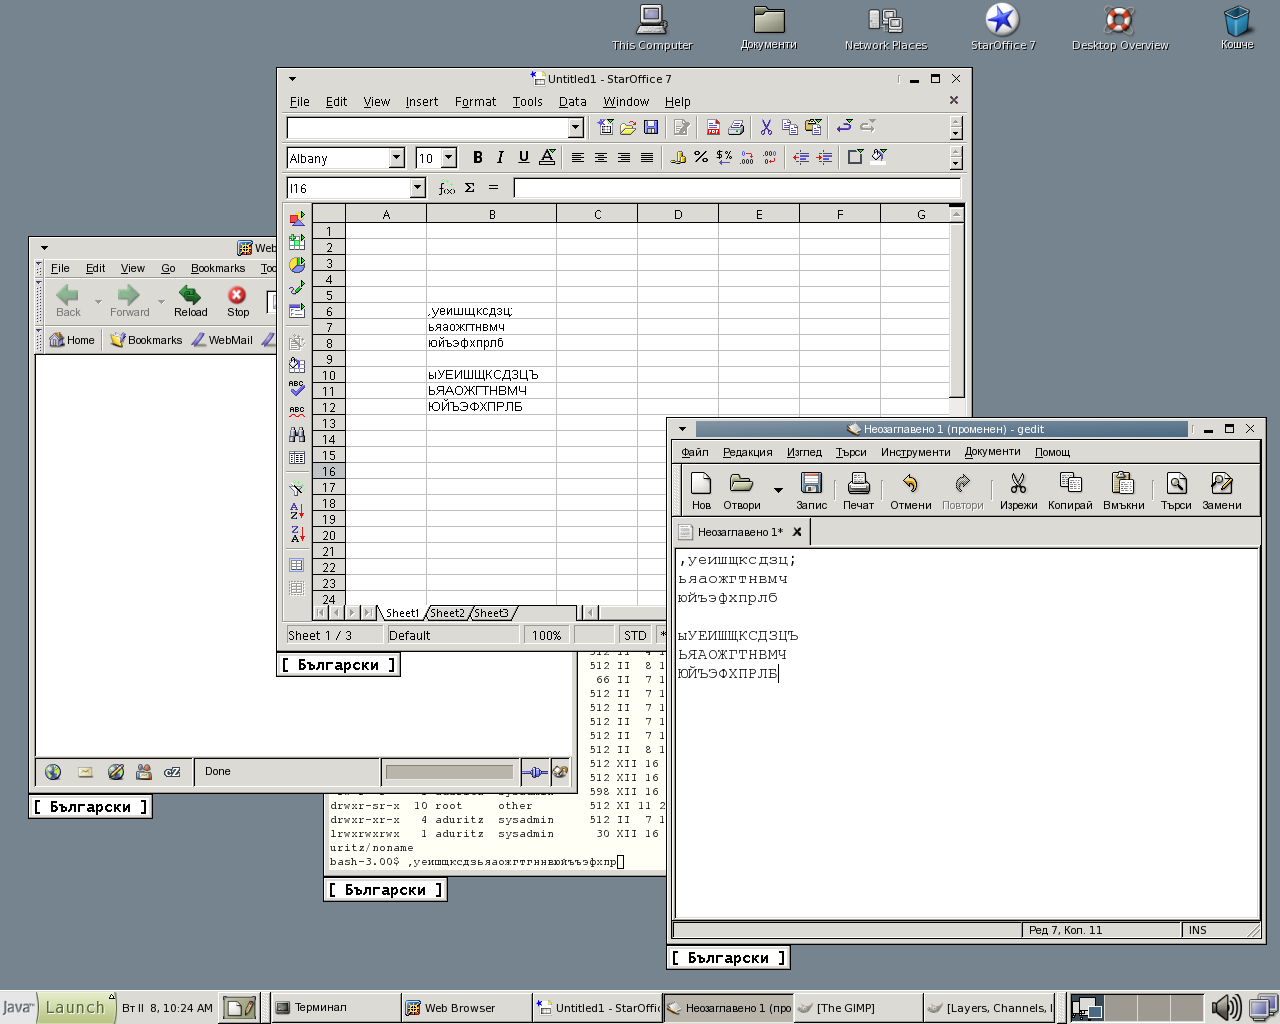Click the red Stop icon in Web Browser
Image resolution: width=1280 pixels, height=1024 pixels.
point(237,300)
